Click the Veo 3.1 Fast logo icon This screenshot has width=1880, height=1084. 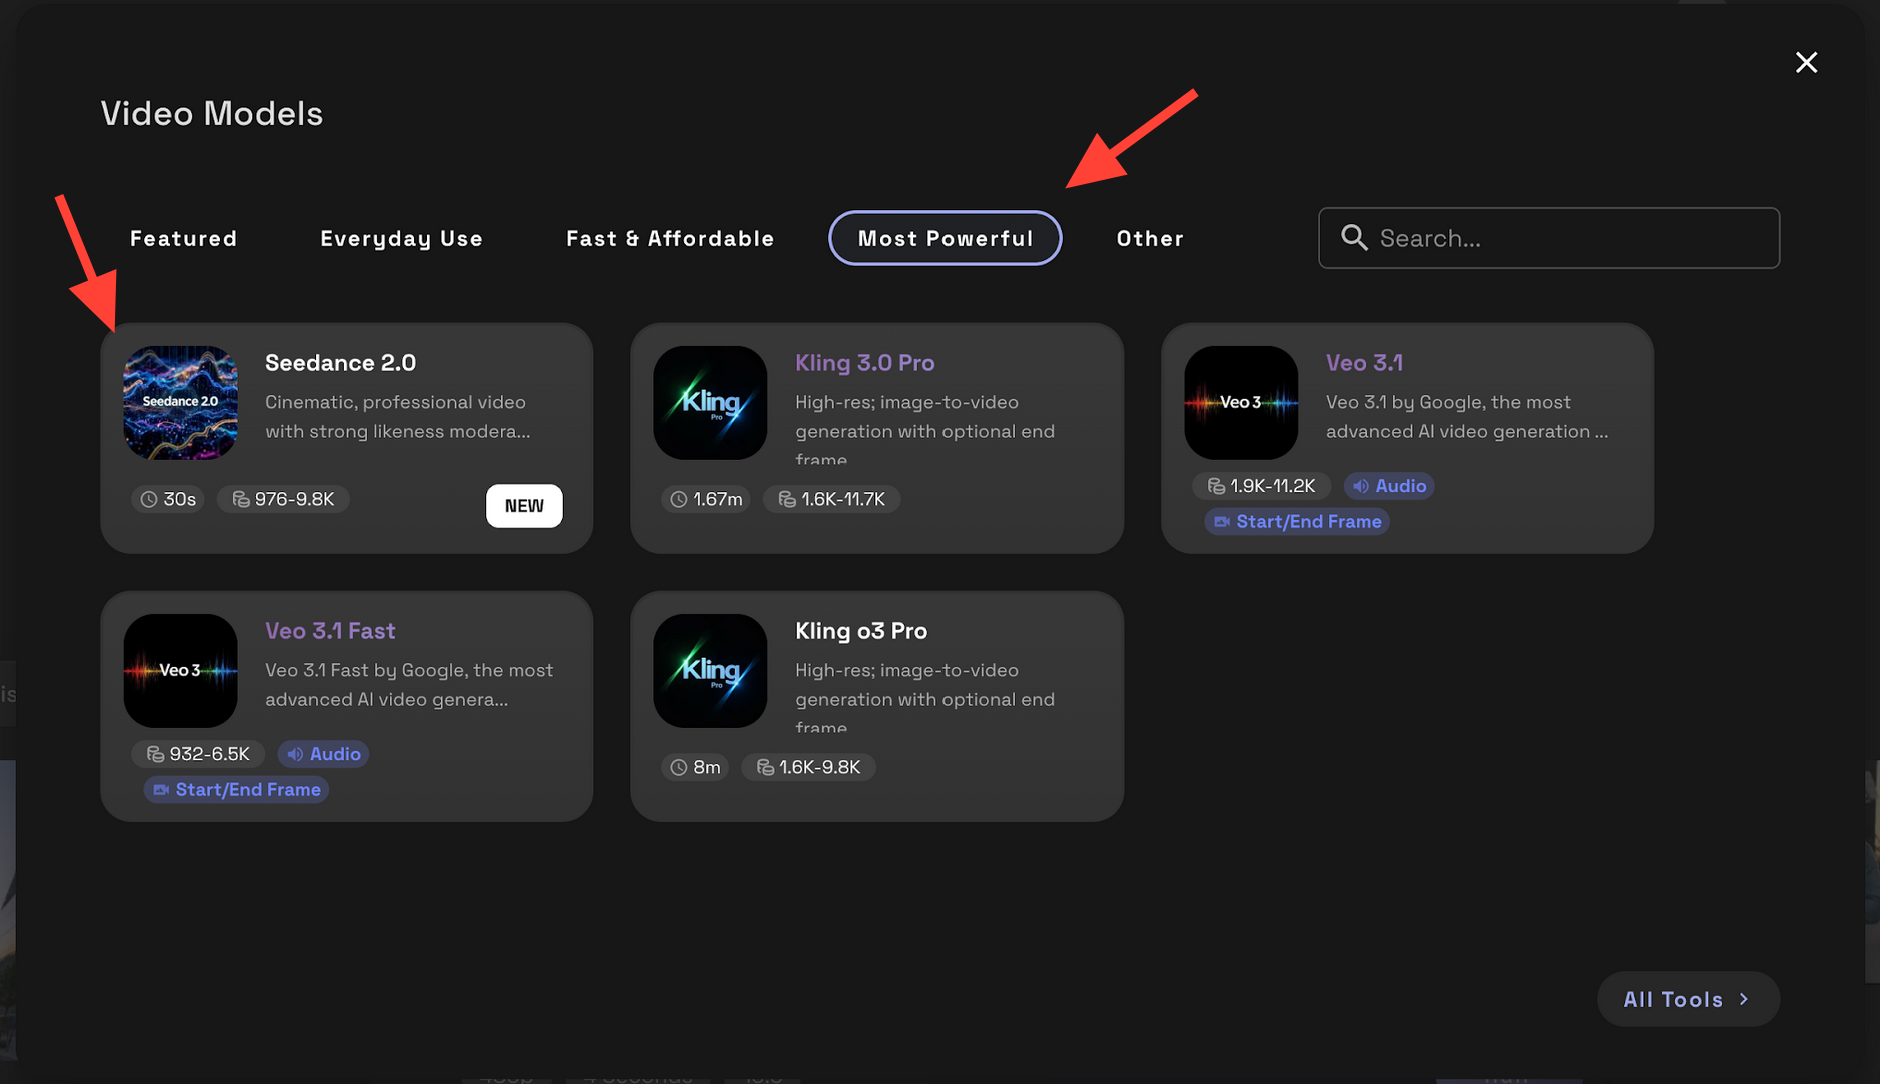(x=180, y=671)
